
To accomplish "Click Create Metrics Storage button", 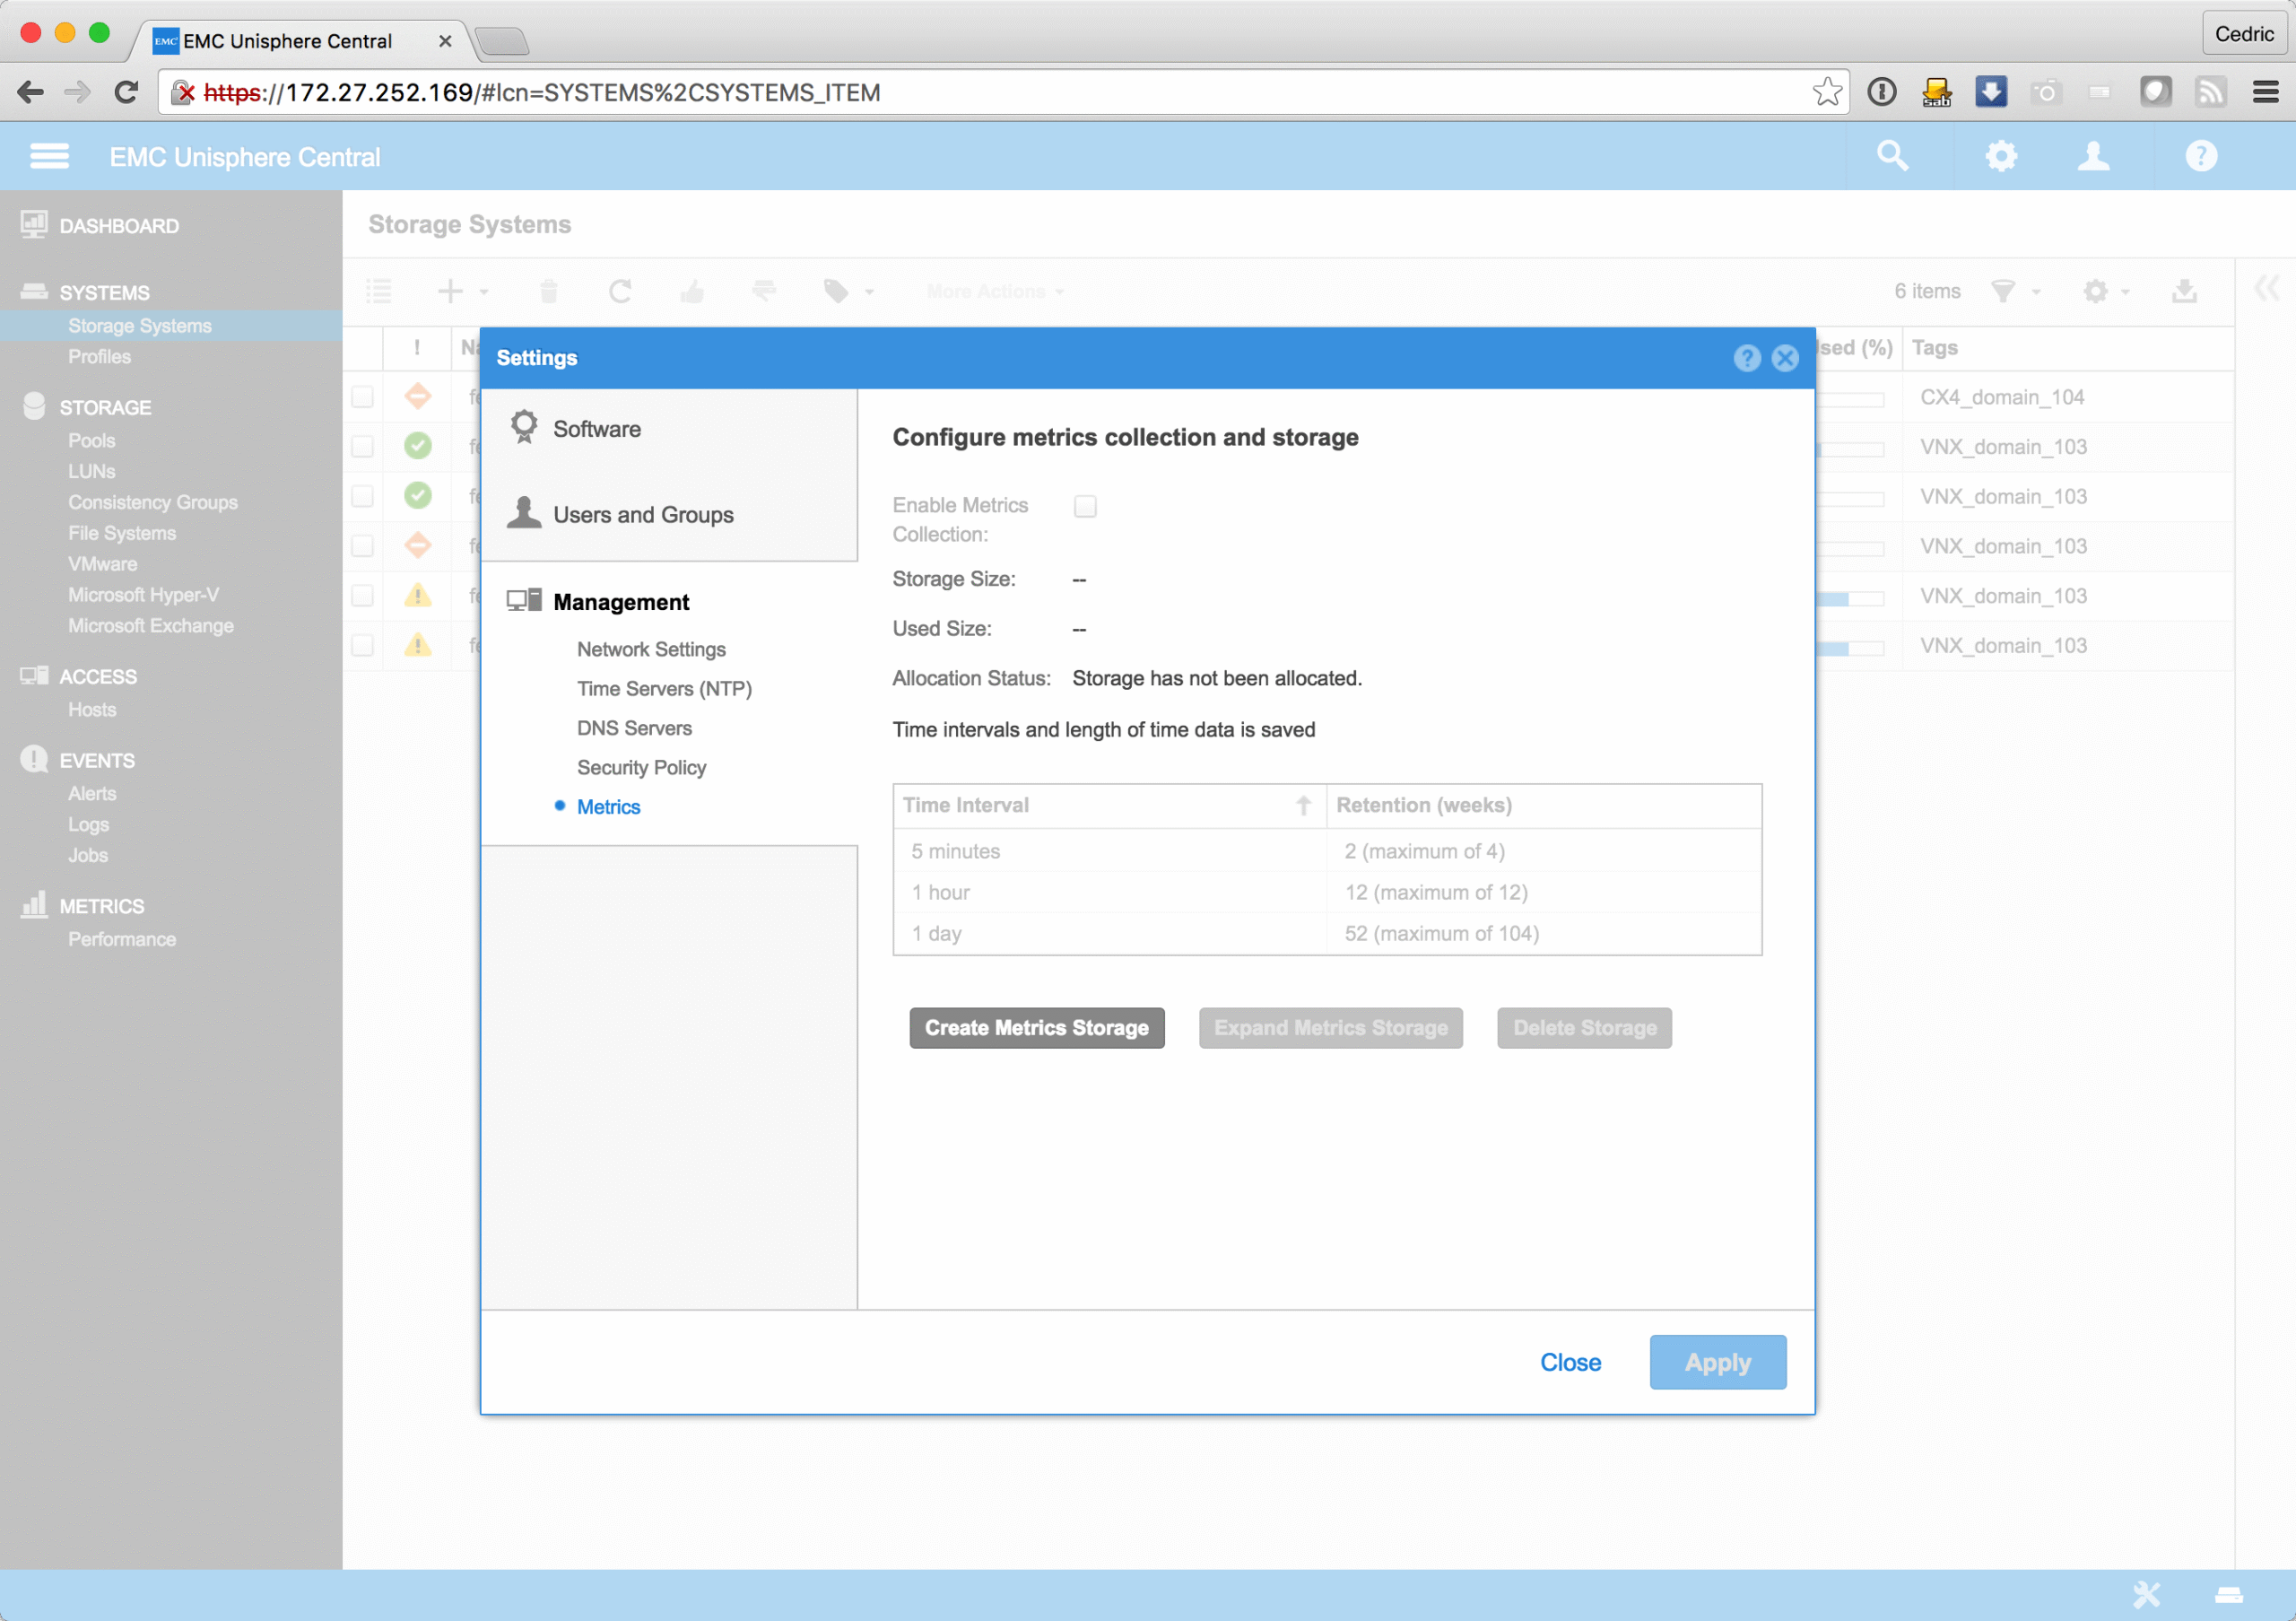I will pos(1036,1028).
